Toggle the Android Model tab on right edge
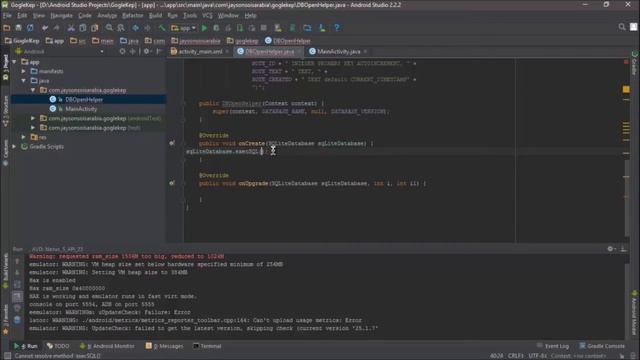 [634, 312]
